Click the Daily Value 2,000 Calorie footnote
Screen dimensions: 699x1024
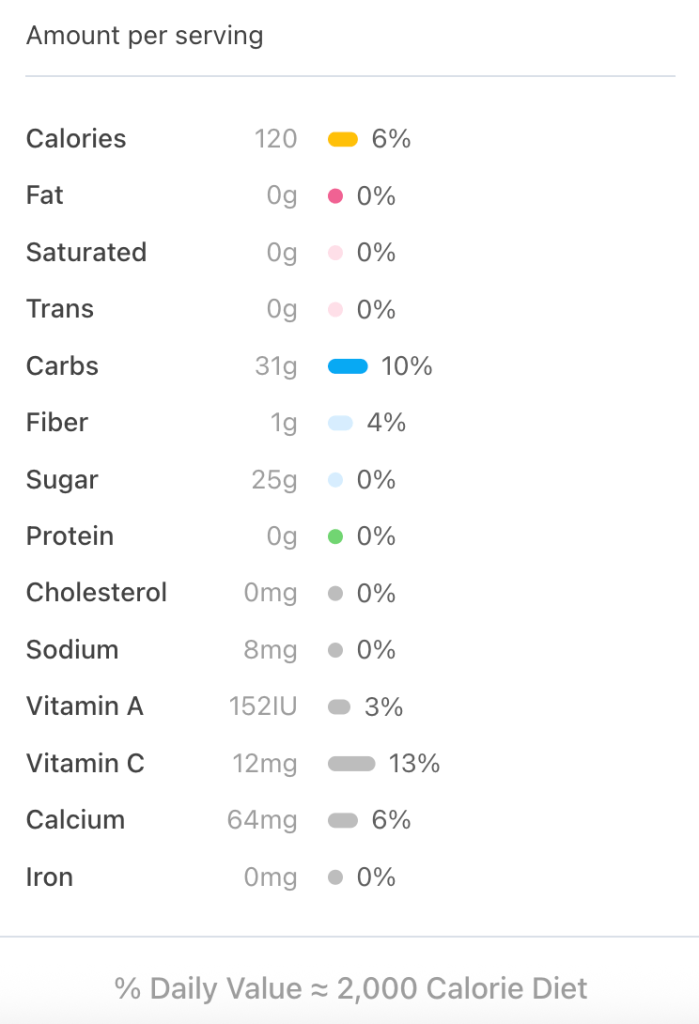[350, 989]
